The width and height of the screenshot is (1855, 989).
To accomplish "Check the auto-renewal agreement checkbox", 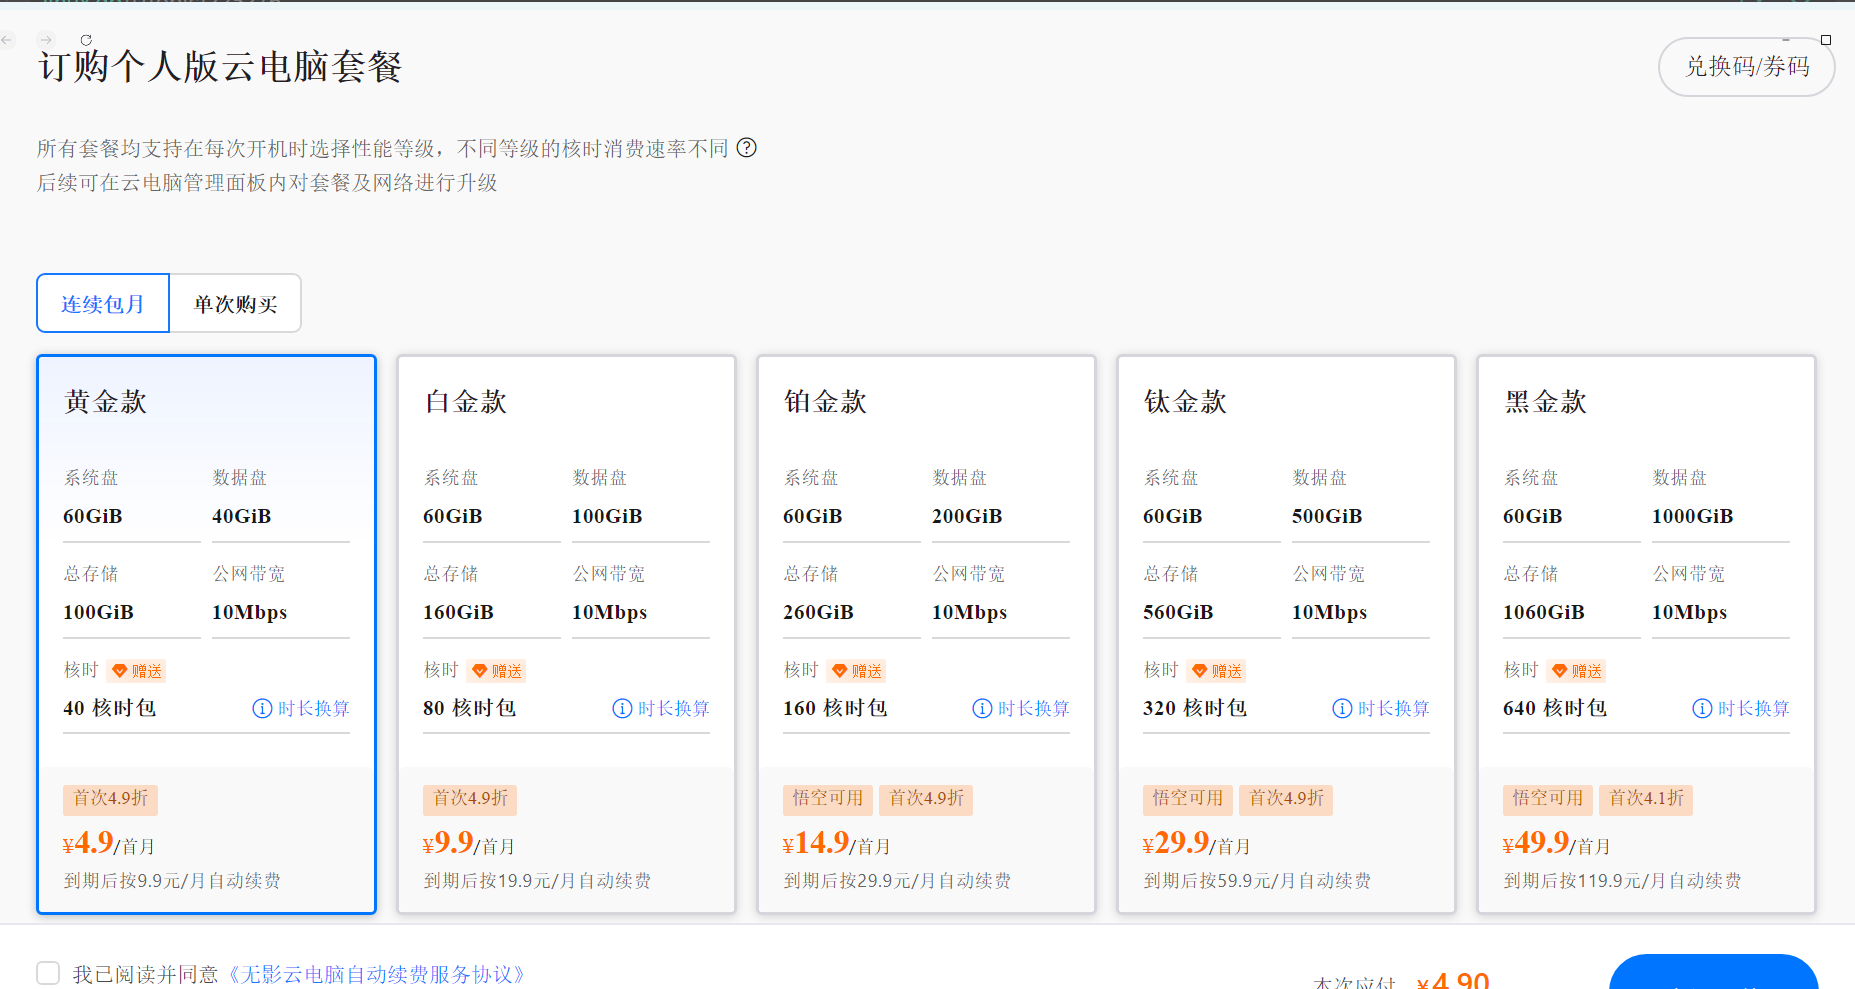I will 48,973.
